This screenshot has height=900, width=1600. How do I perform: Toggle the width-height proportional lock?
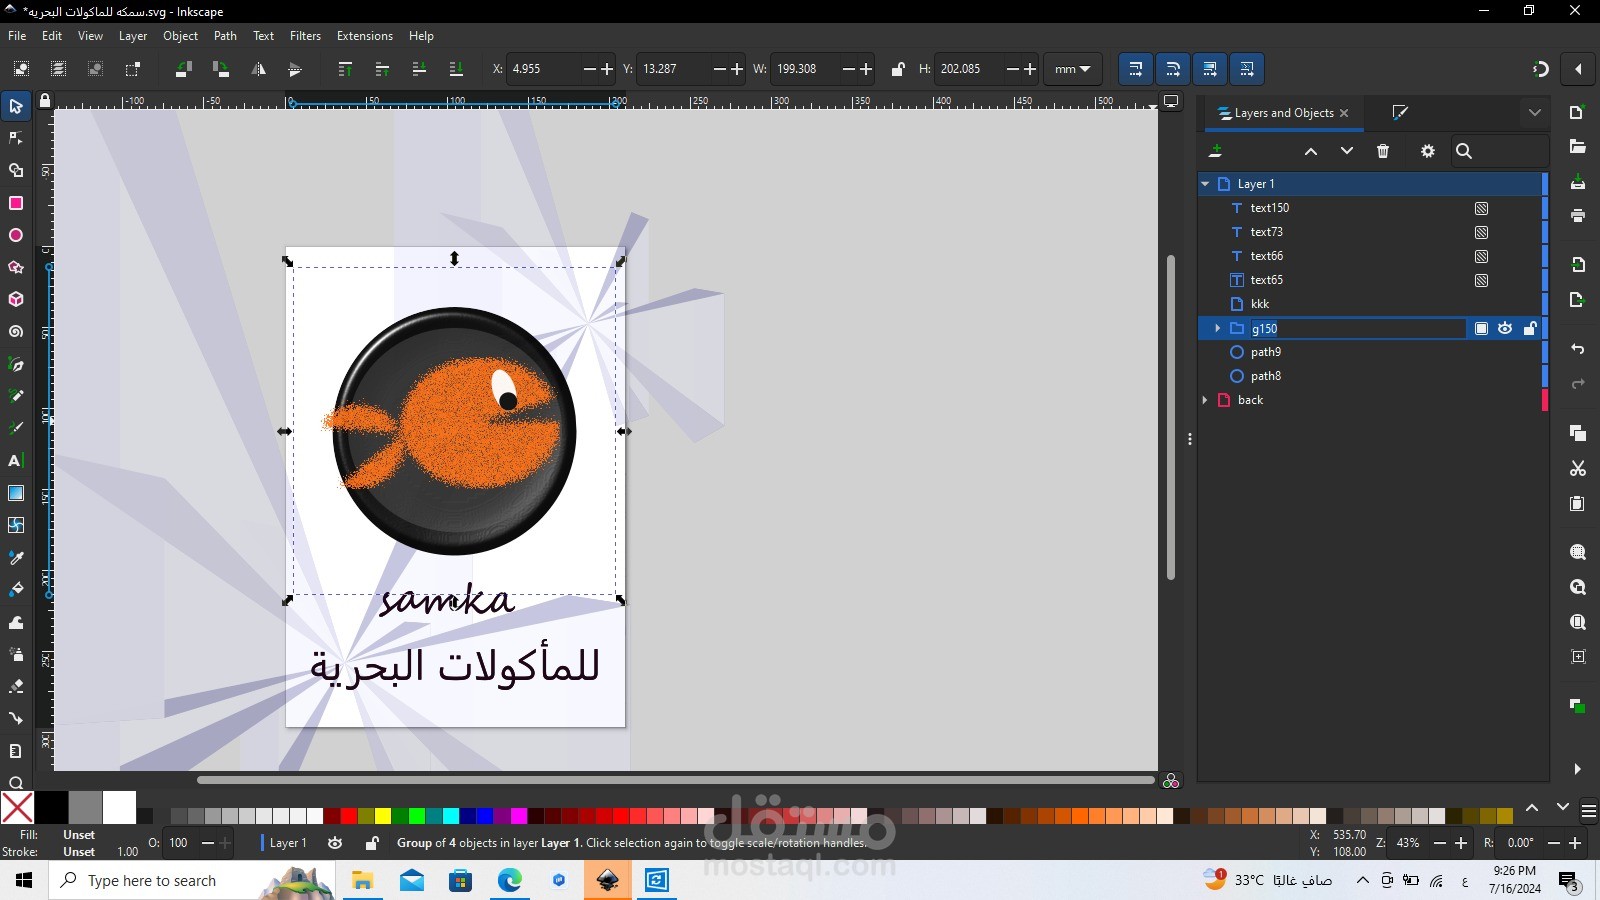coord(897,69)
